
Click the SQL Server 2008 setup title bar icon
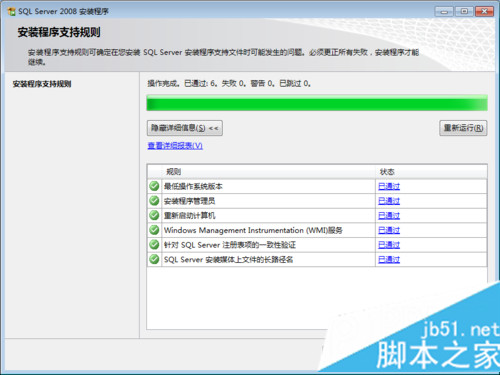point(12,12)
